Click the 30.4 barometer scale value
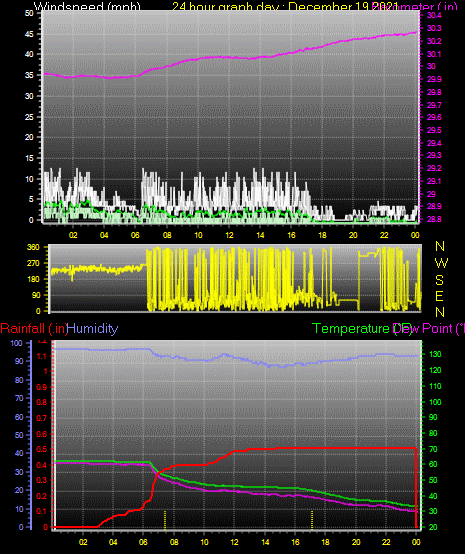The height and width of the screenshot is (554, 465). [x=434, y=15]
